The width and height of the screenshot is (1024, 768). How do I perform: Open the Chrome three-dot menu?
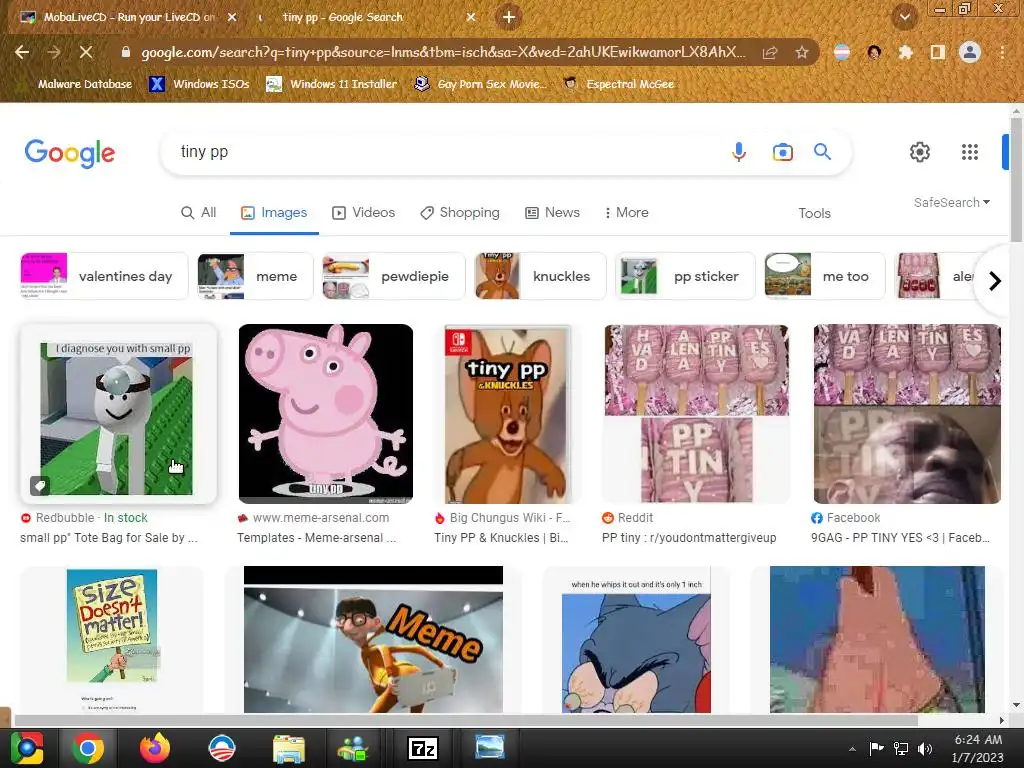pyautogui.click(x=1002, y=52)
